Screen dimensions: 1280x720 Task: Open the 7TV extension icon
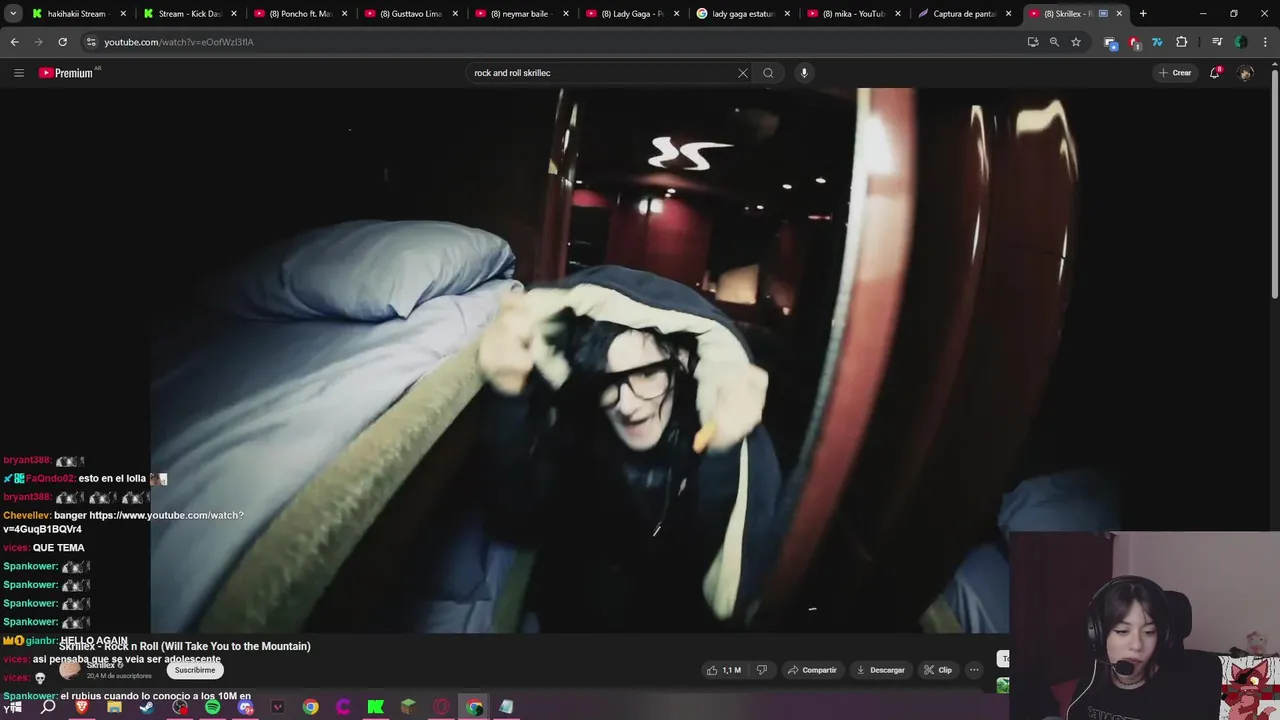pos(1157,42)
